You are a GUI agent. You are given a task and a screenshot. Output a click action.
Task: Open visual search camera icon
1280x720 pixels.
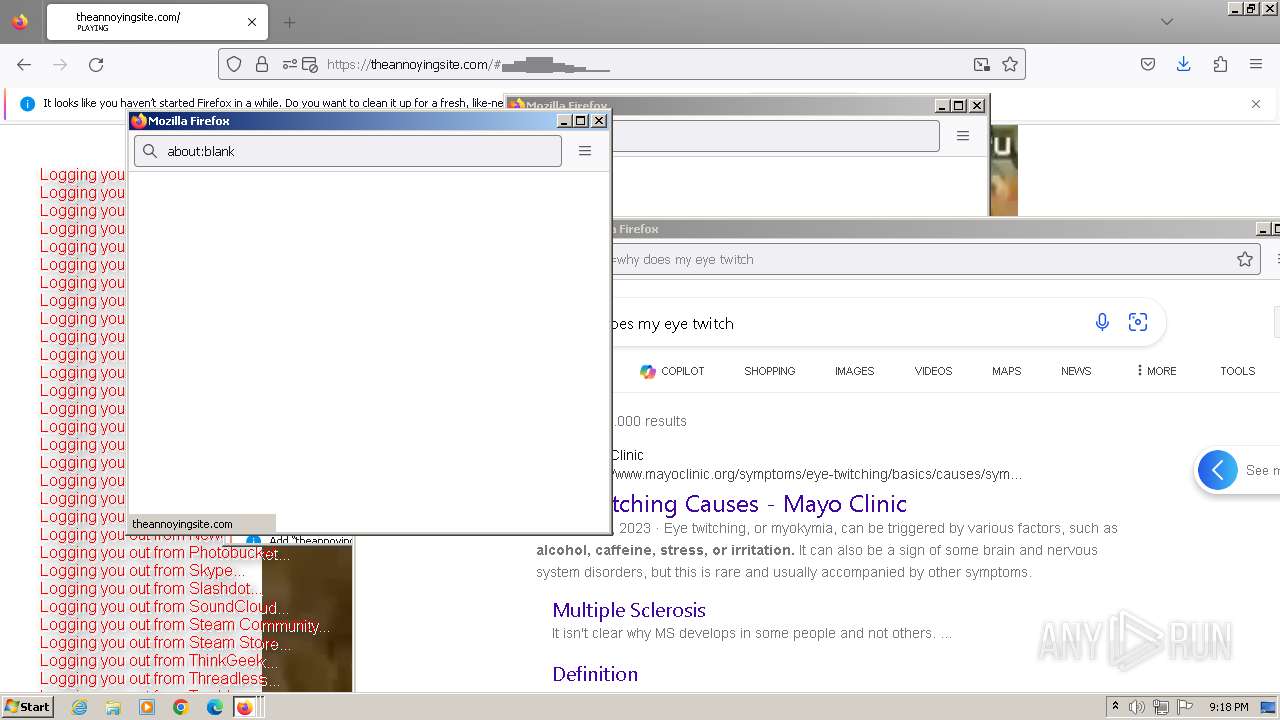[x=1138, y=322]
